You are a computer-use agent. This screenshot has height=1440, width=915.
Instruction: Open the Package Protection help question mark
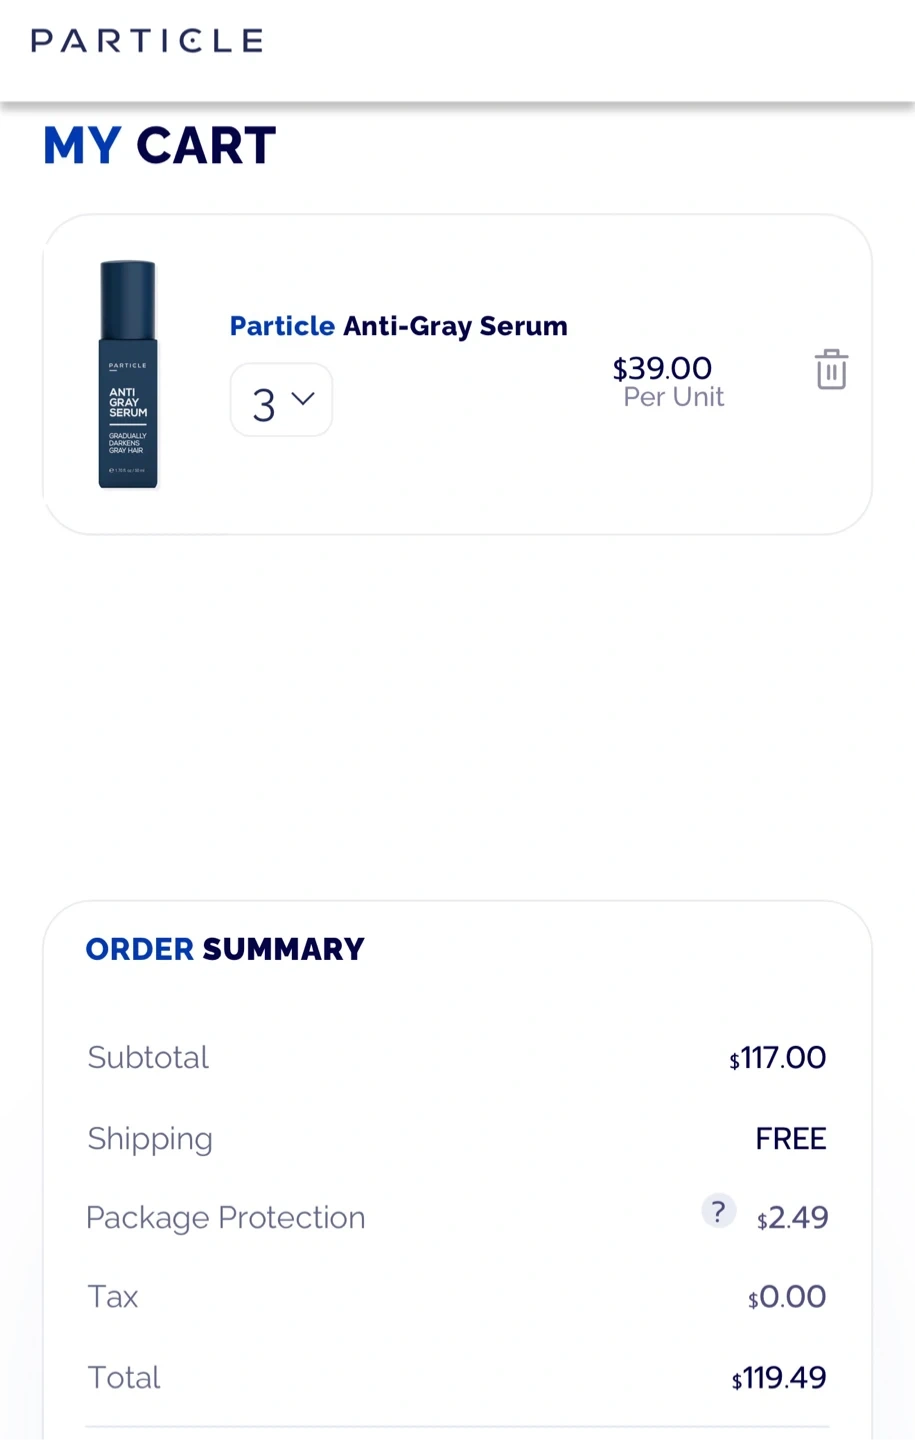coord(718,1211)
